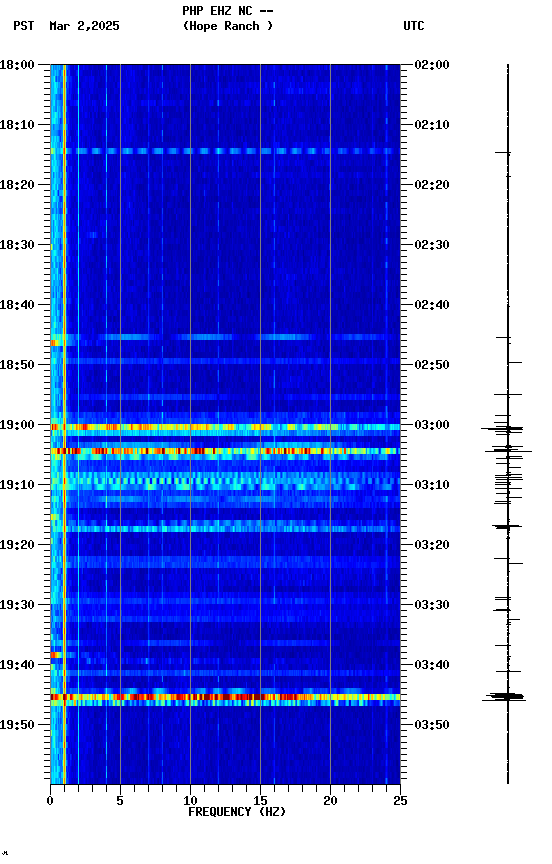552x864 pixels.
Task: Click the PST timezone label
Action: coord(24,26)
